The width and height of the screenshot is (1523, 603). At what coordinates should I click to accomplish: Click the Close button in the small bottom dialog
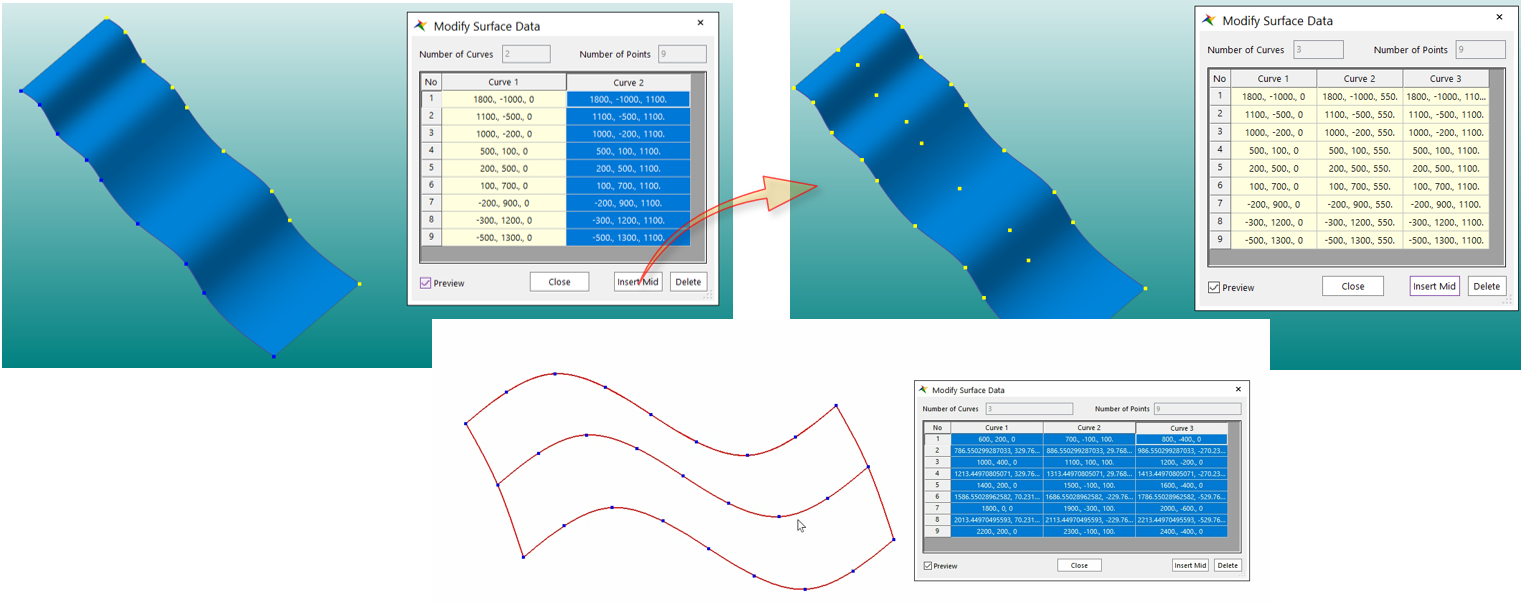(1079, 566)
